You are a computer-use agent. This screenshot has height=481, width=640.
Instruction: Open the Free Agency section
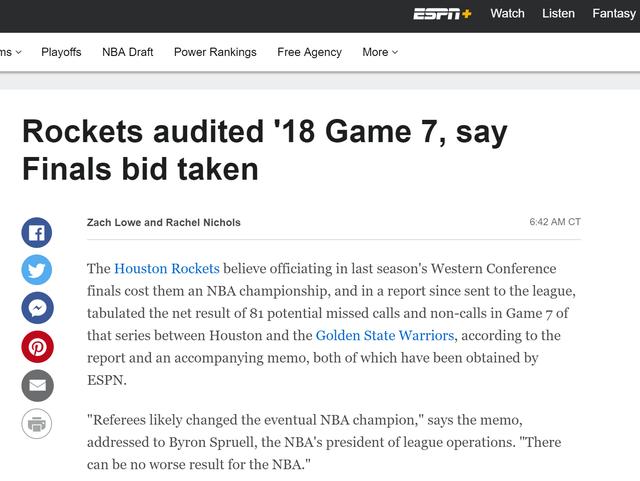[x=309, y=52]
